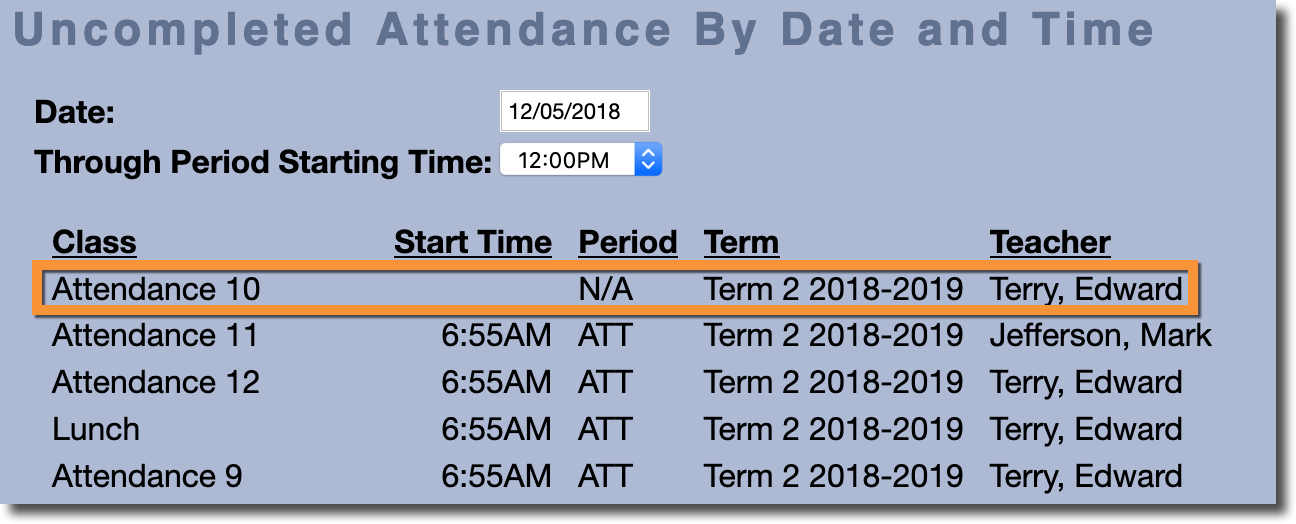This screenshot has height=524, width=1296.
Task: Click Terry, Edward in Attendance 10 row
Action: [x=1086, y=289]
